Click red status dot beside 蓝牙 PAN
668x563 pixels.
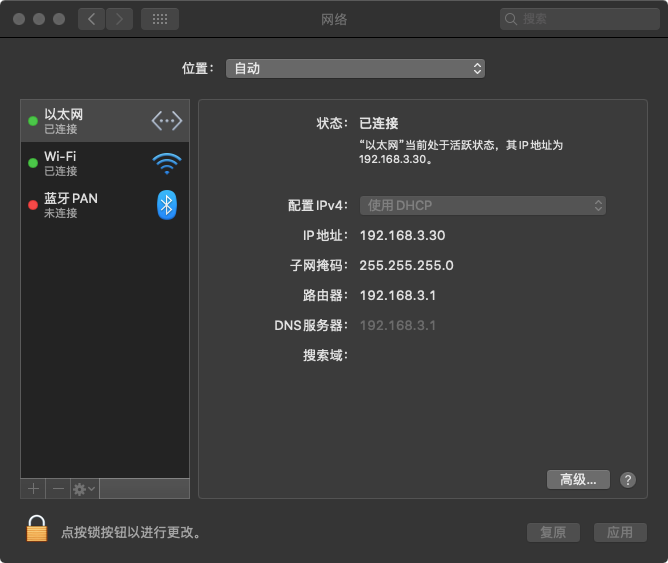[33, 205]
